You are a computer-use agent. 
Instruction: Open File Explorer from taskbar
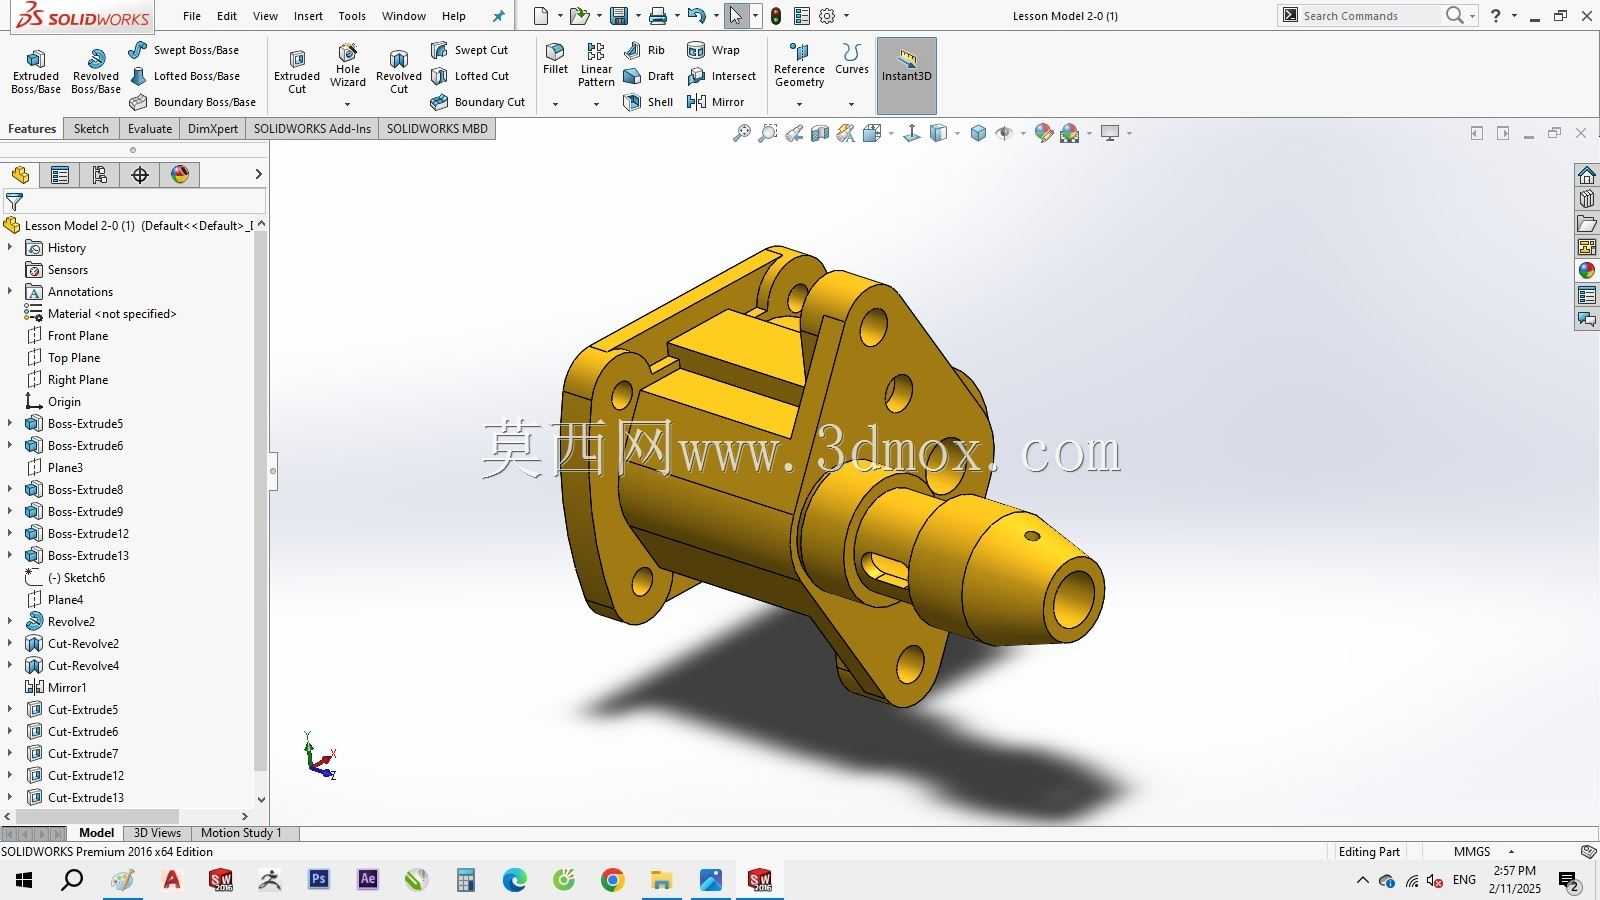click(x=662, y=880)
